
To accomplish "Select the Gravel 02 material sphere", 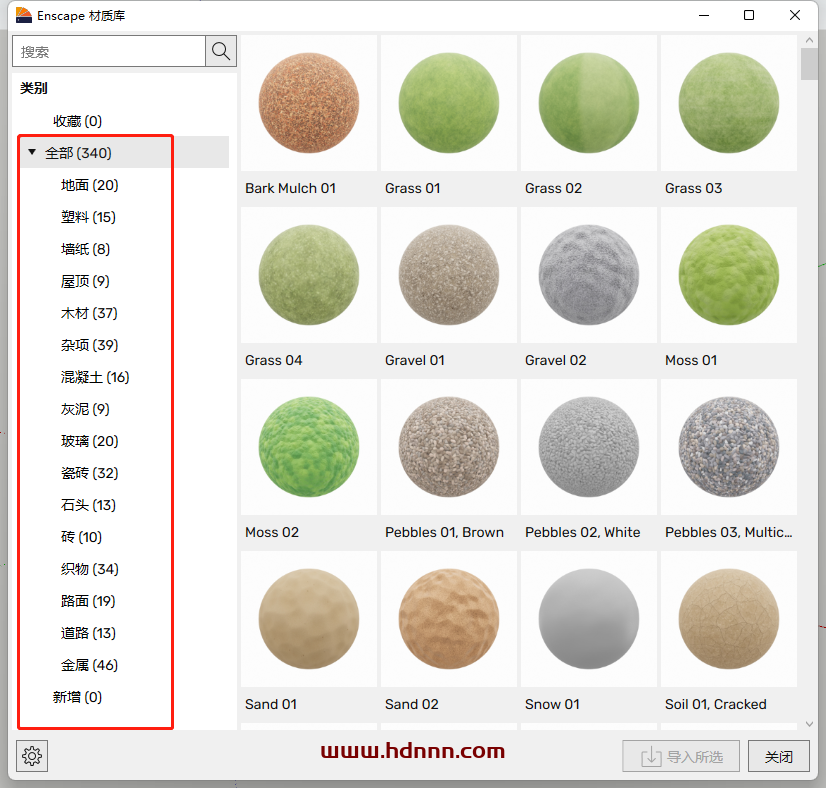I will coord(589,275).
